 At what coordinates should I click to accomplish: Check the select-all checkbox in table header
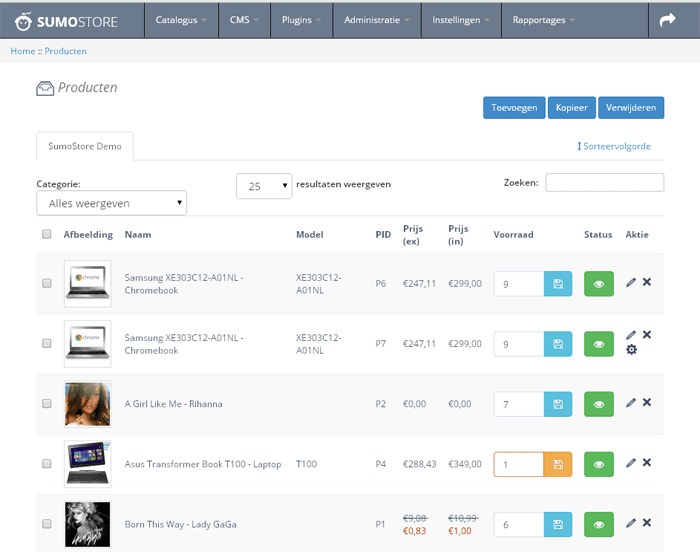coord(47,235)
